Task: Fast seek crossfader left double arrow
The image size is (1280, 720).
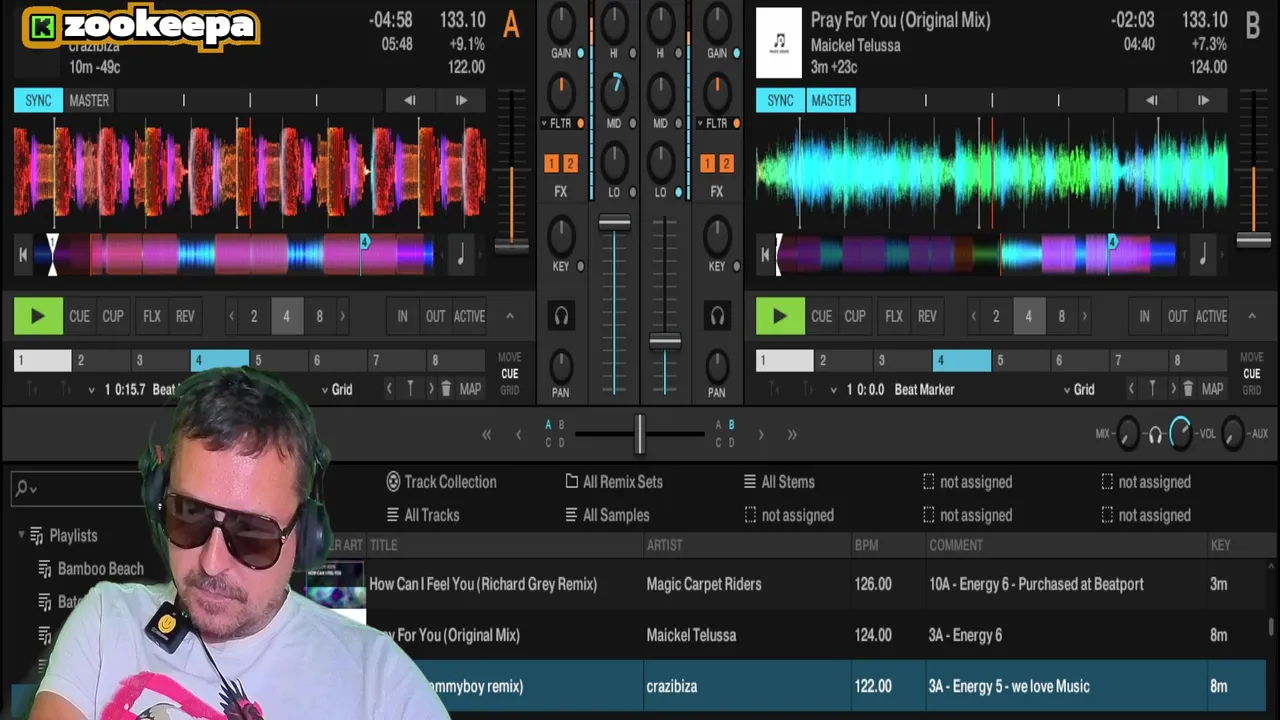Action: 487,434
